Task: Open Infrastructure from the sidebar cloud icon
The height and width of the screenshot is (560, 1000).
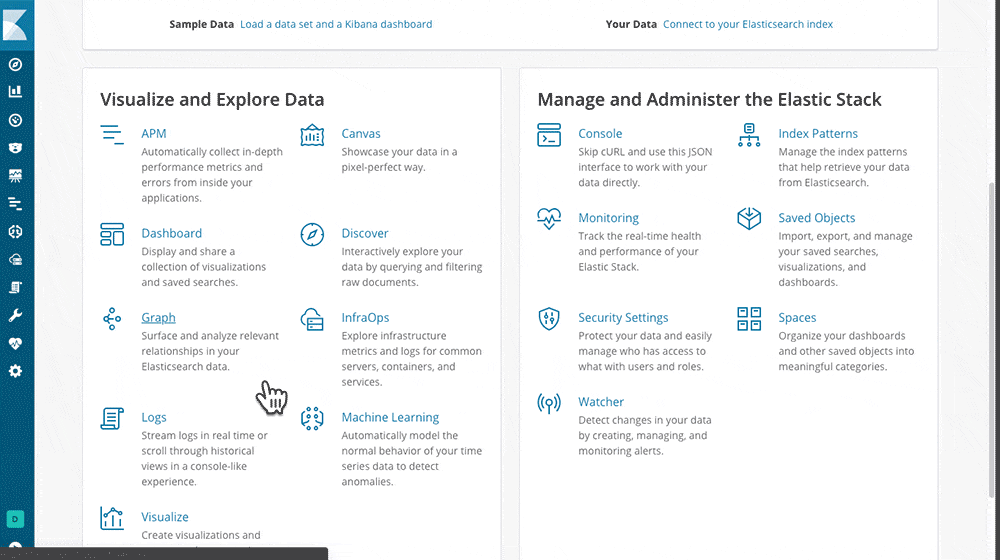Action: click(x=15, y=260)
